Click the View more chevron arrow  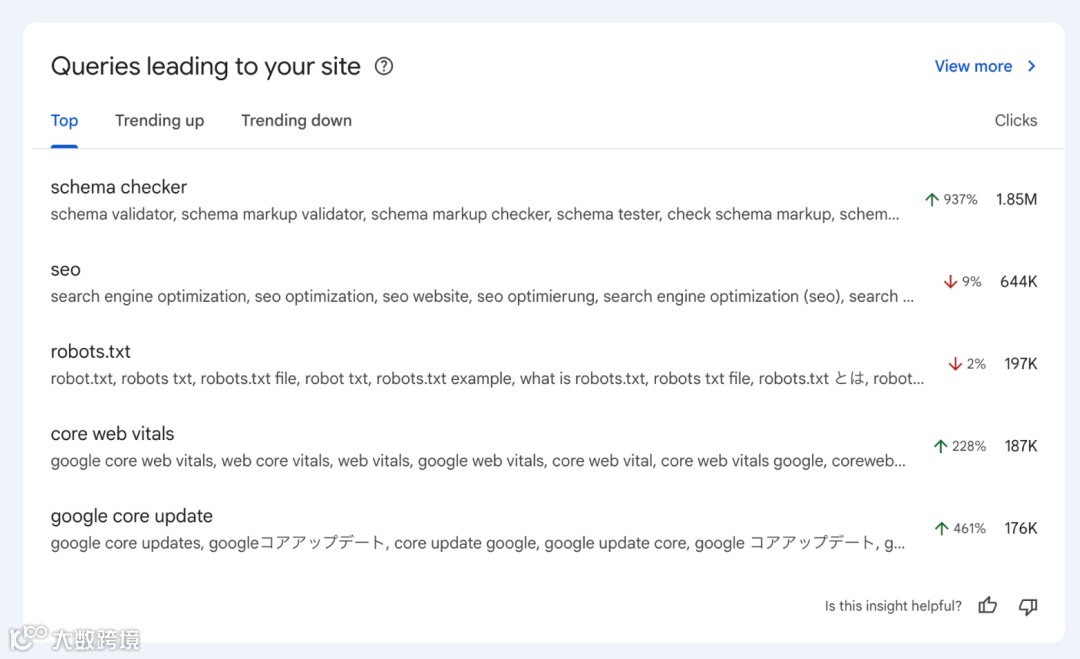pos(1032,67)
